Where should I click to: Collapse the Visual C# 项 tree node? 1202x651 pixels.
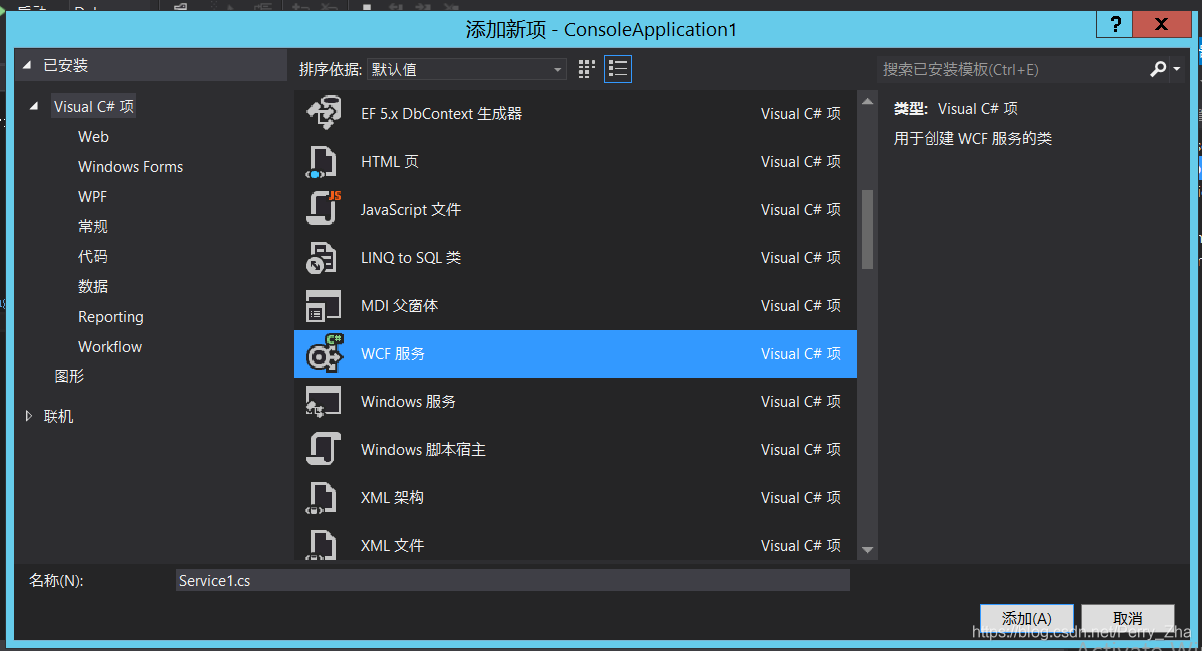(36, 107)
